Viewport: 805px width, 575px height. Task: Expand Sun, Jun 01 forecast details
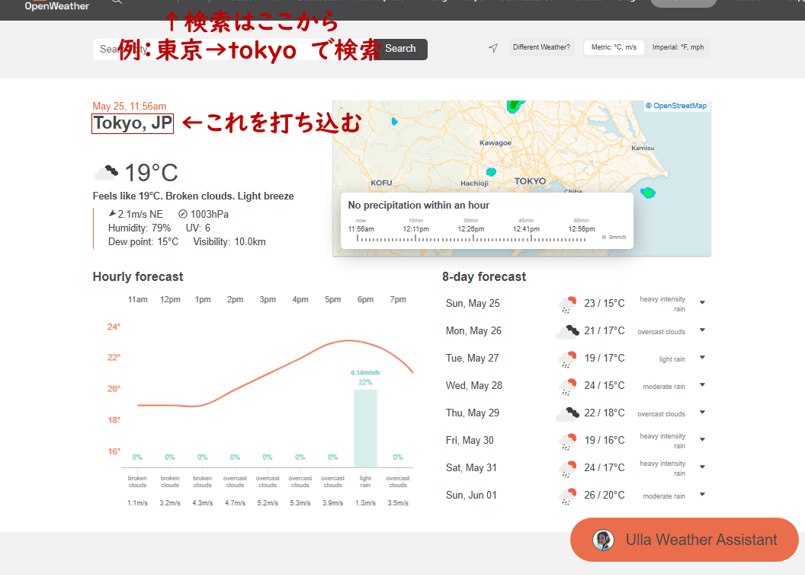click(702, 494)
